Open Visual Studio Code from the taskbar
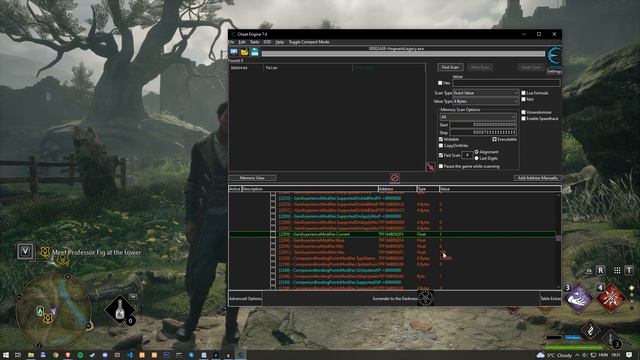Screen dimensions: 640x360 (x=130, y=356)
